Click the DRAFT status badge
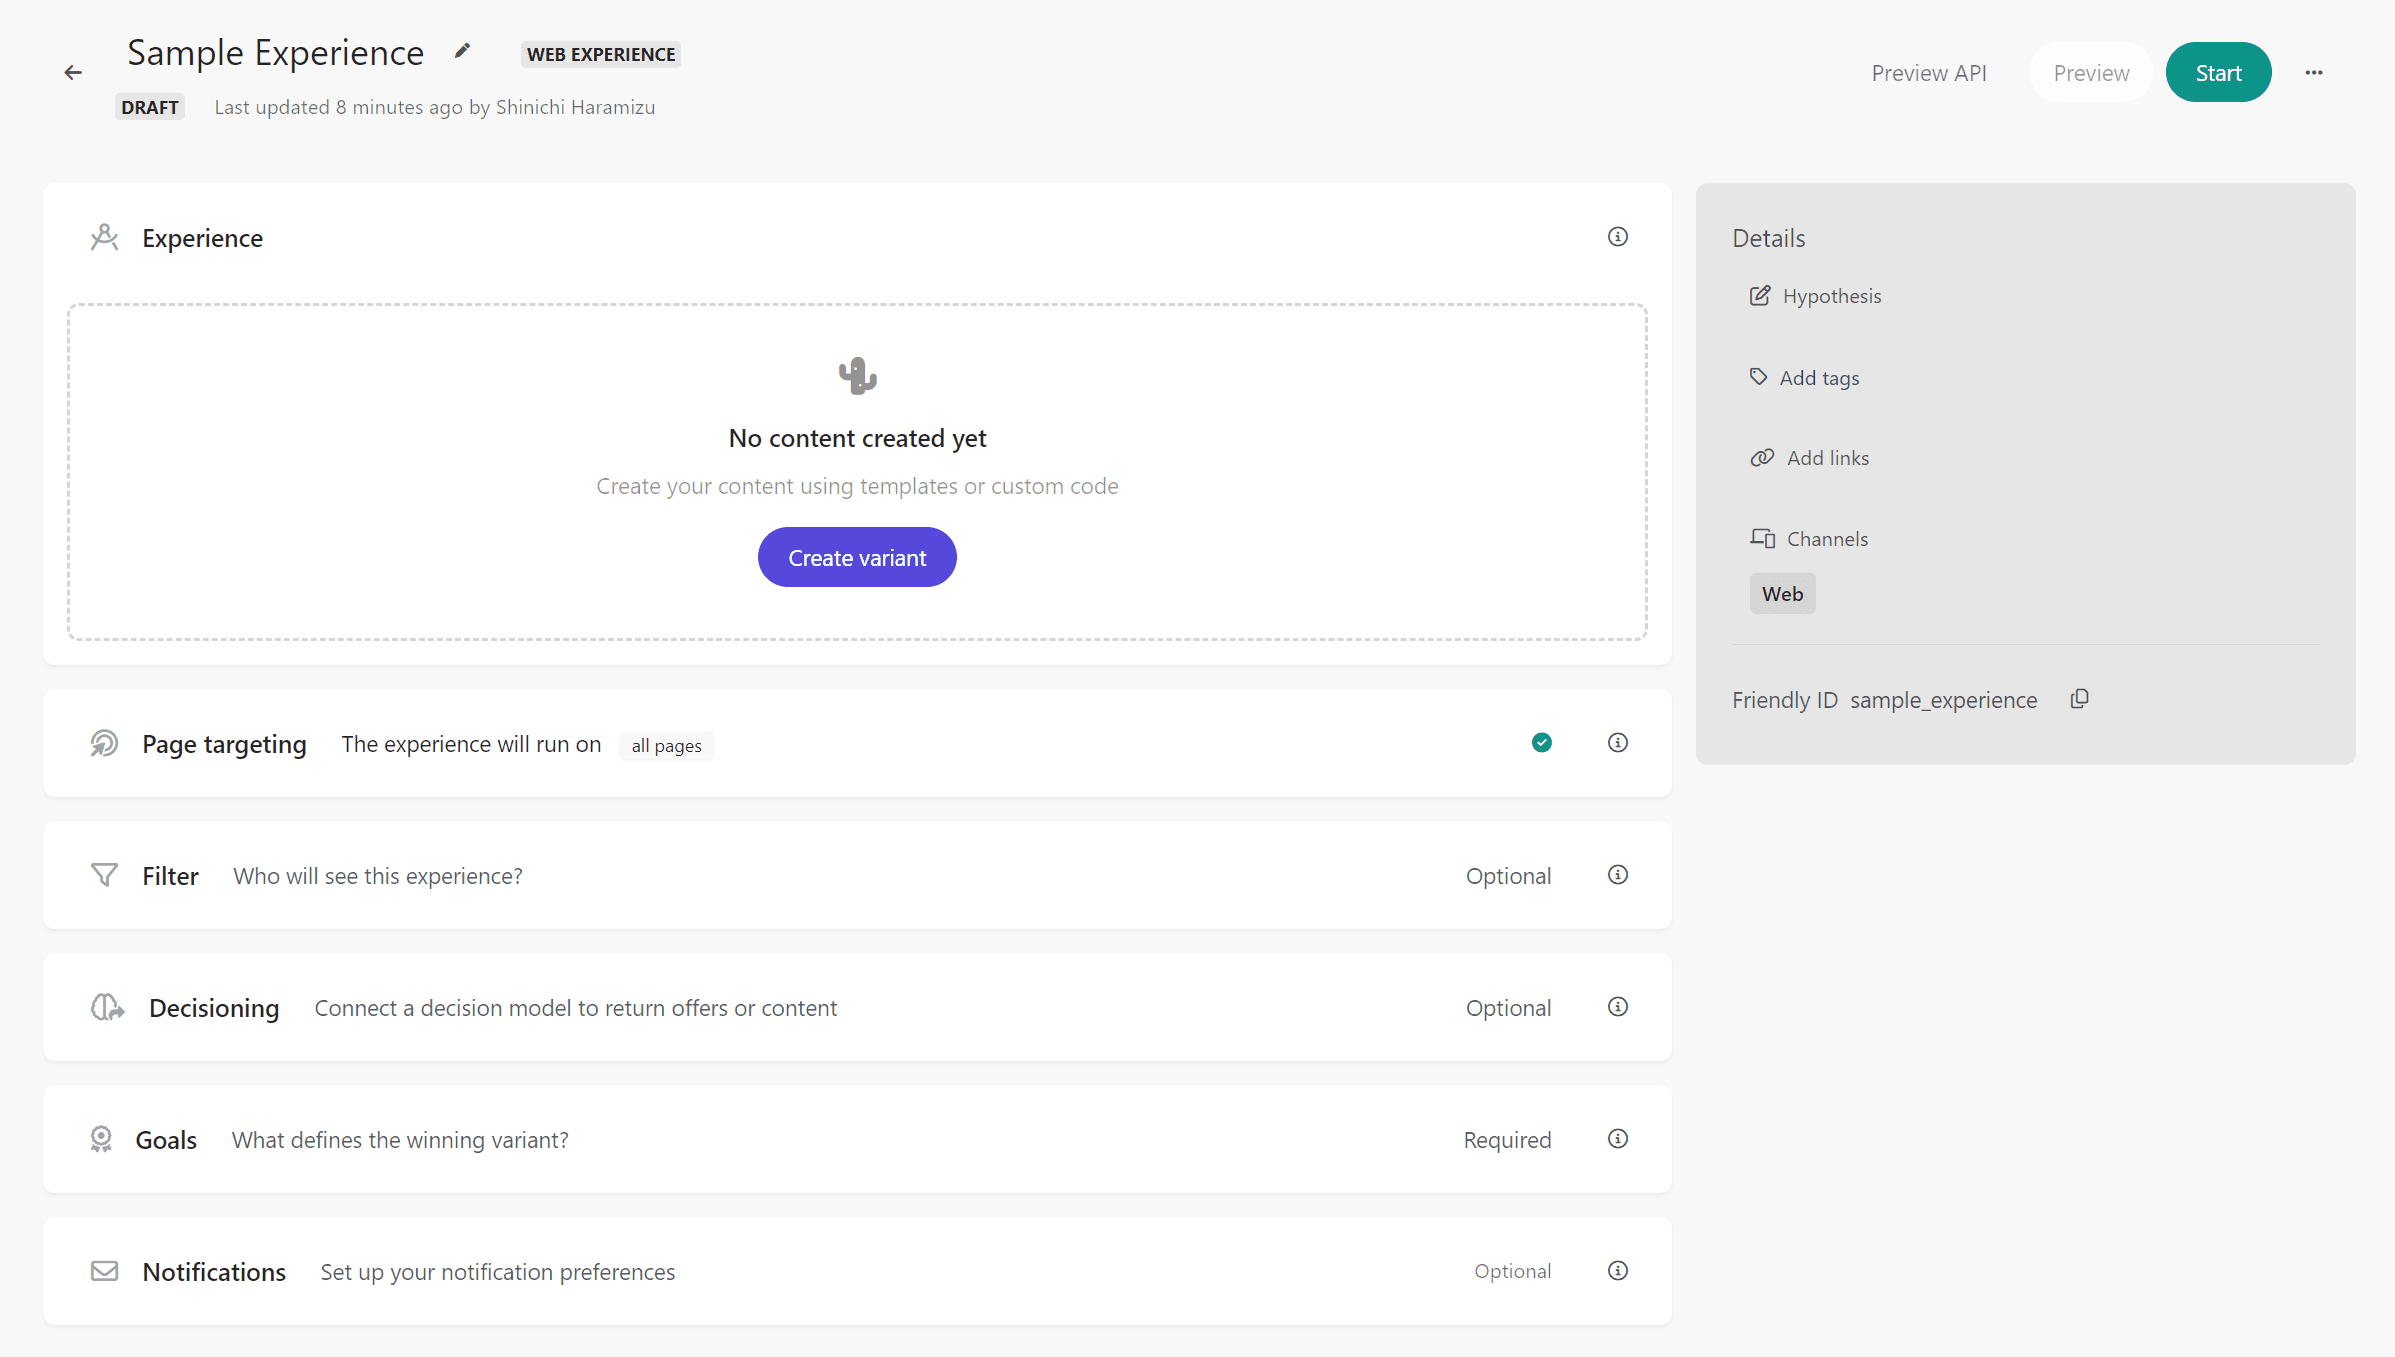The width and height of the screenshot is (2395, 1357). click(x=150, y=107)
